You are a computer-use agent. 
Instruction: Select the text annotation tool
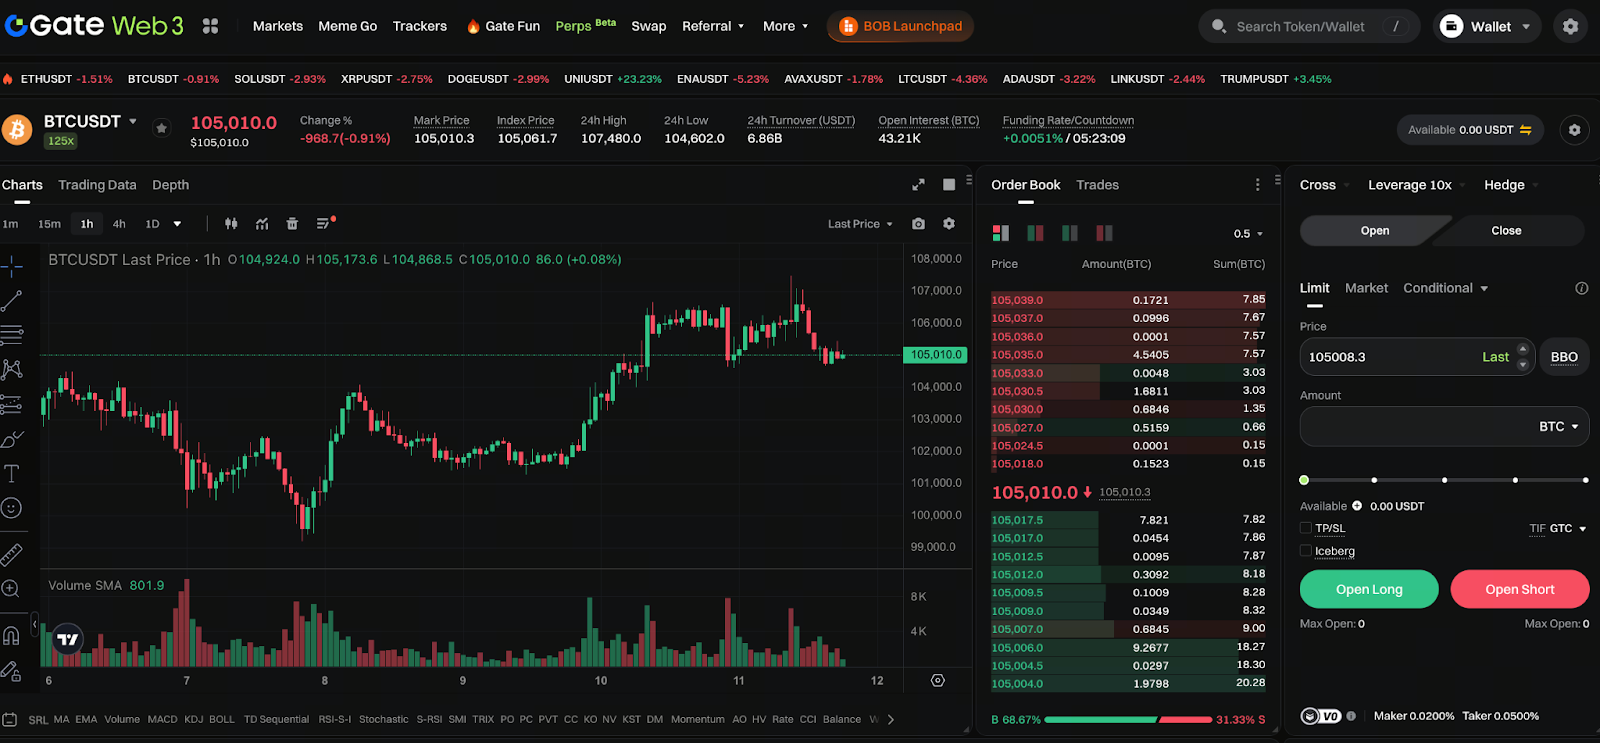(x=12, y=473)
